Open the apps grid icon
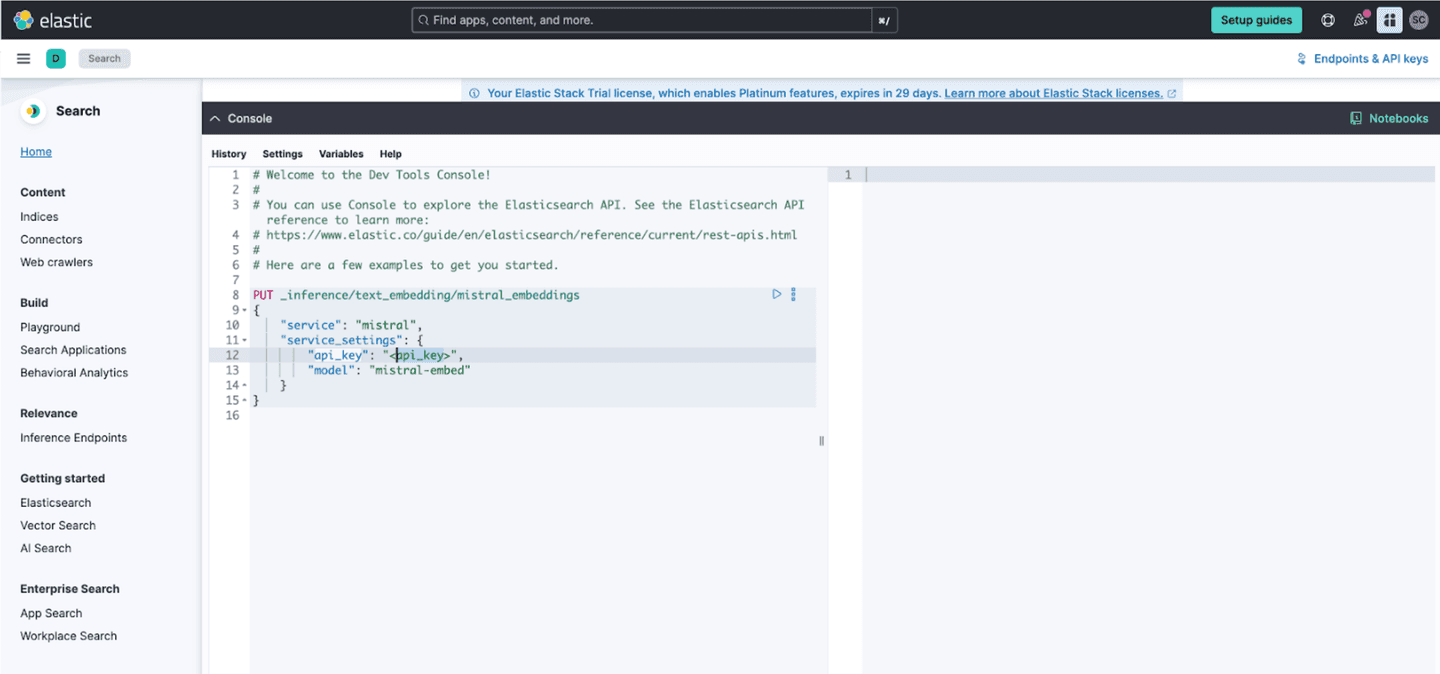Viewport: 1440px width, 674px height. click(x=1389, y=19)
